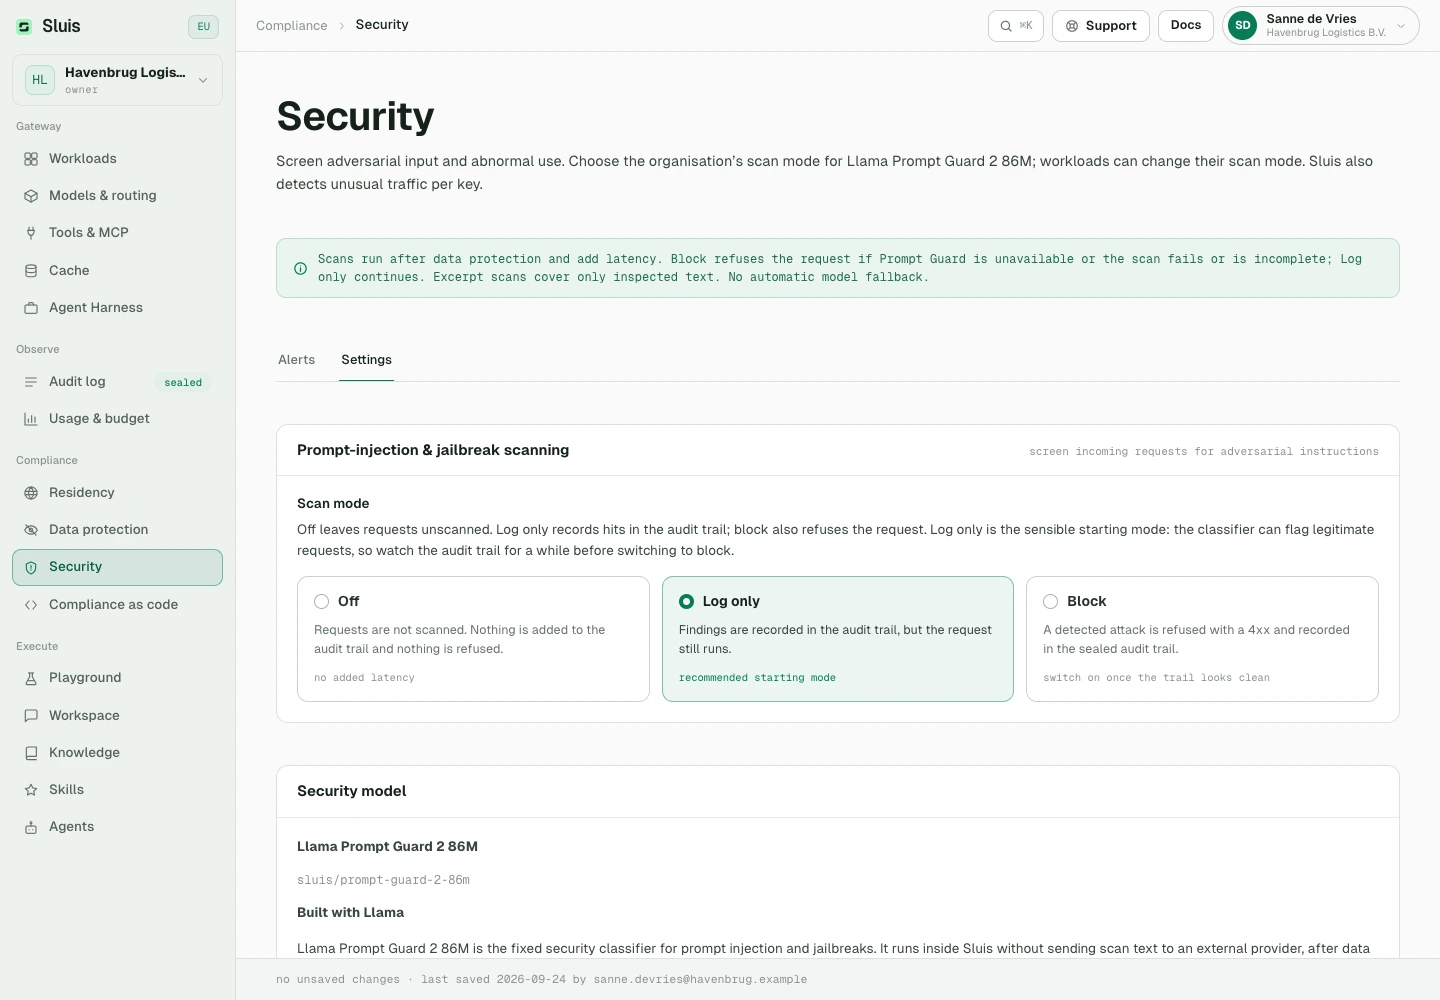This screenshot has width=1440, height=1000.
Task: Click the Residency globe icon
Action: pyautogui.click(x=31, y=493)
